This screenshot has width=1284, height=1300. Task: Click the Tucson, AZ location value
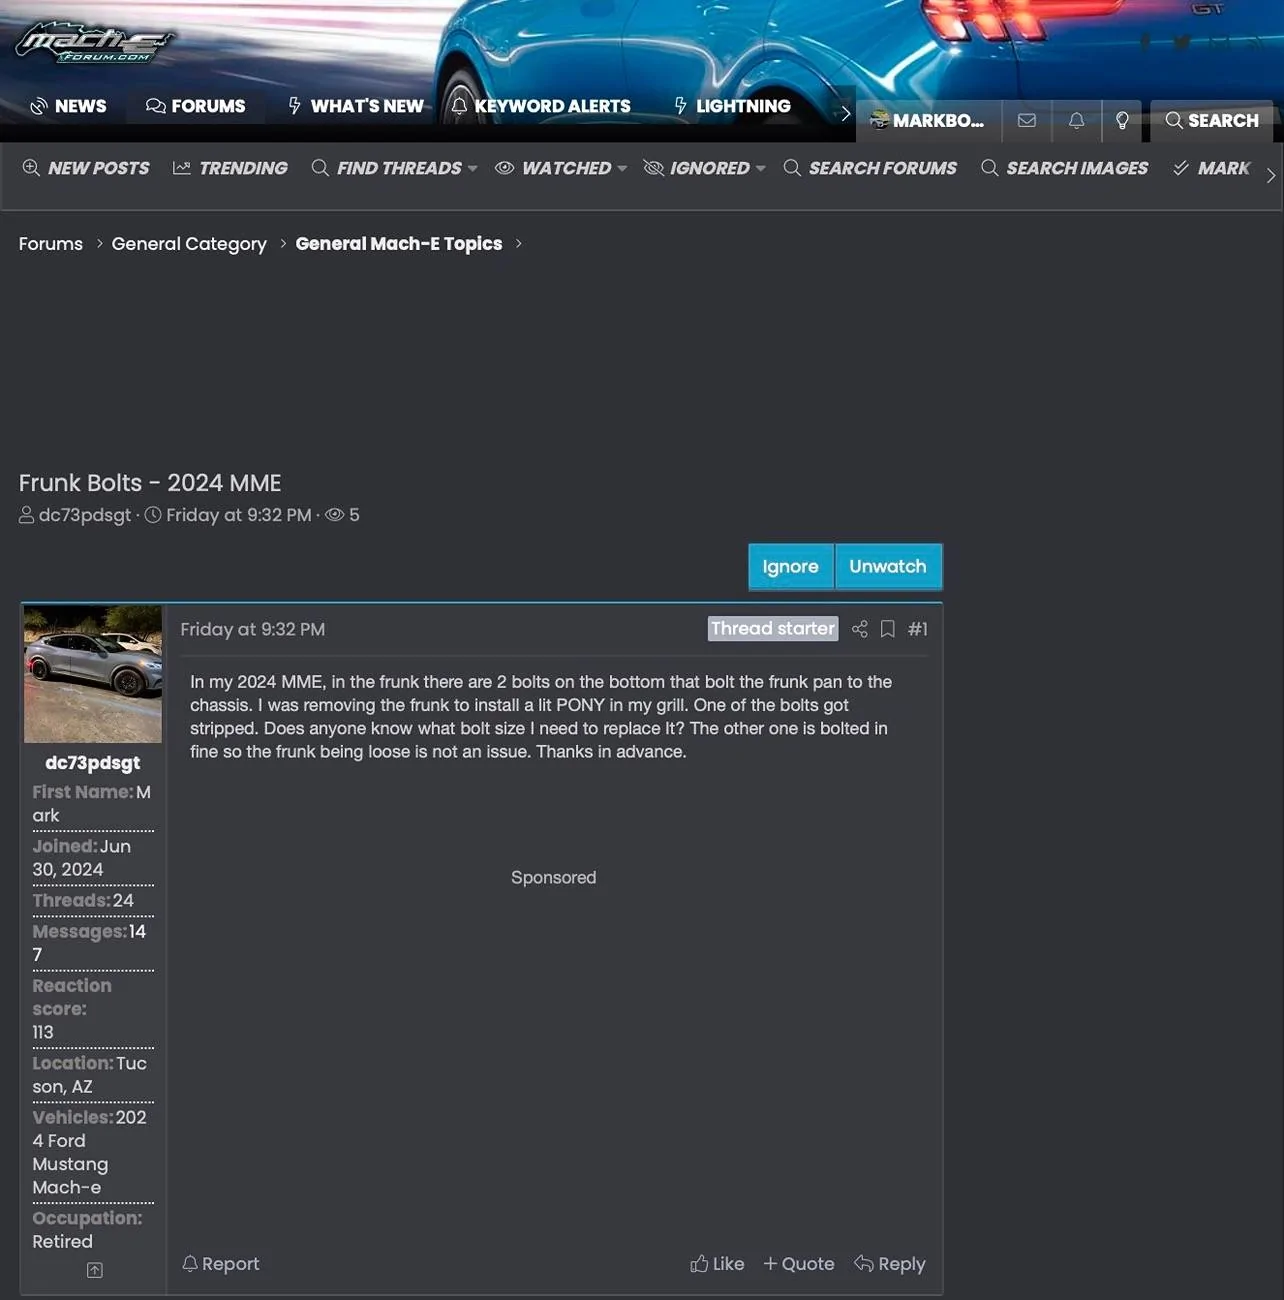pyautogui.click(x=90, y=1075)
